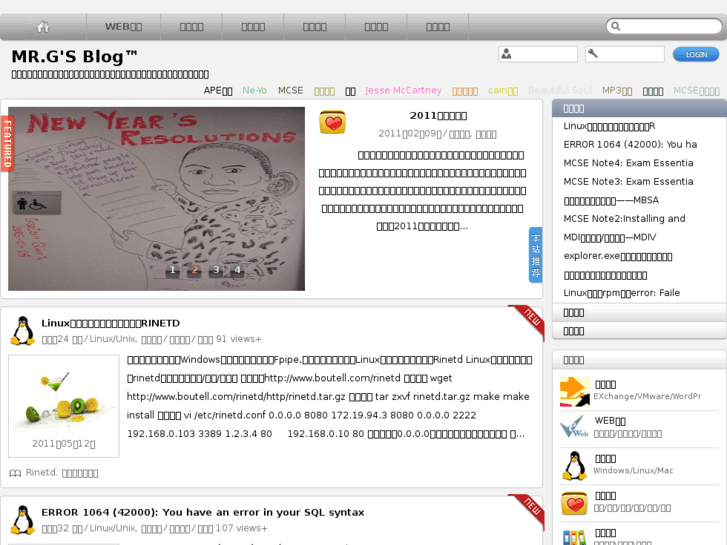Open the 2011 featured post title
727x545 pixels.
click(438, 115)
